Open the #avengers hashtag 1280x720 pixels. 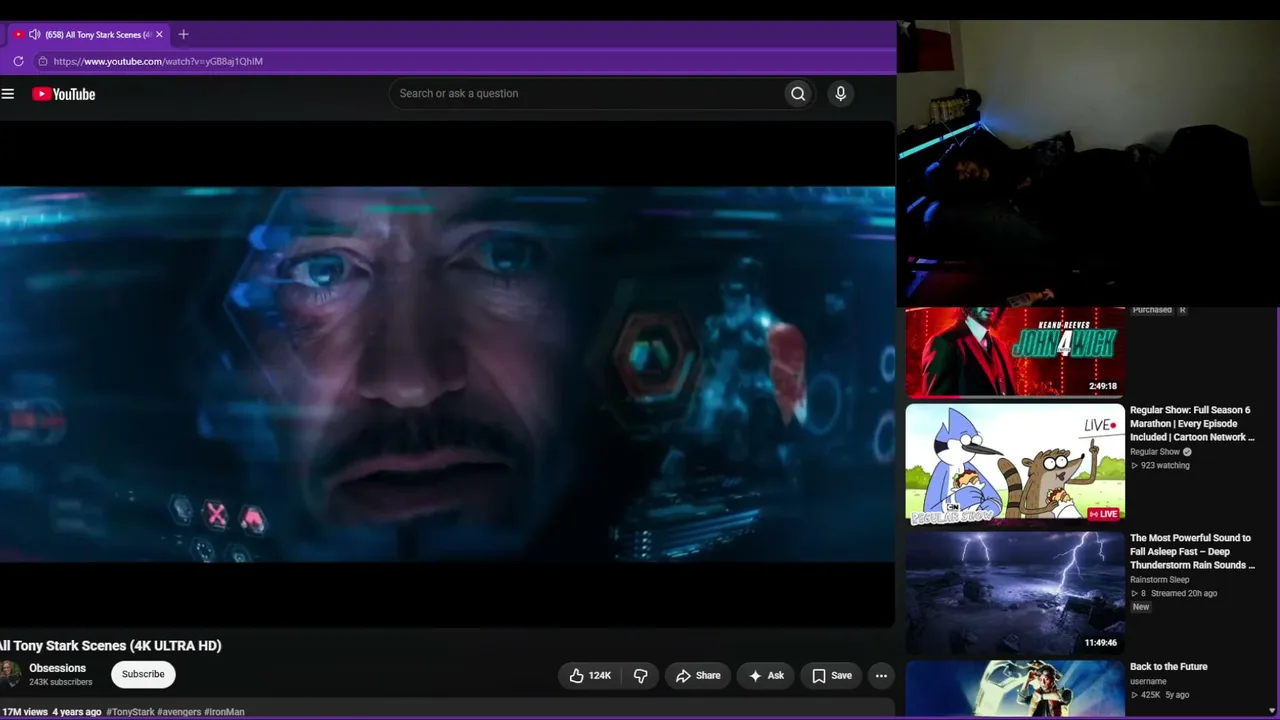179,712
